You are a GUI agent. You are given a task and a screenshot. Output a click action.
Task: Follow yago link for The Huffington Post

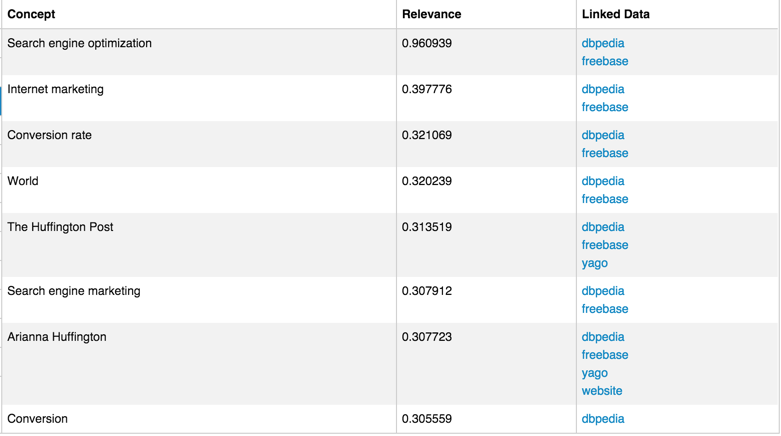pyautogui.click(x=594, y=263)
